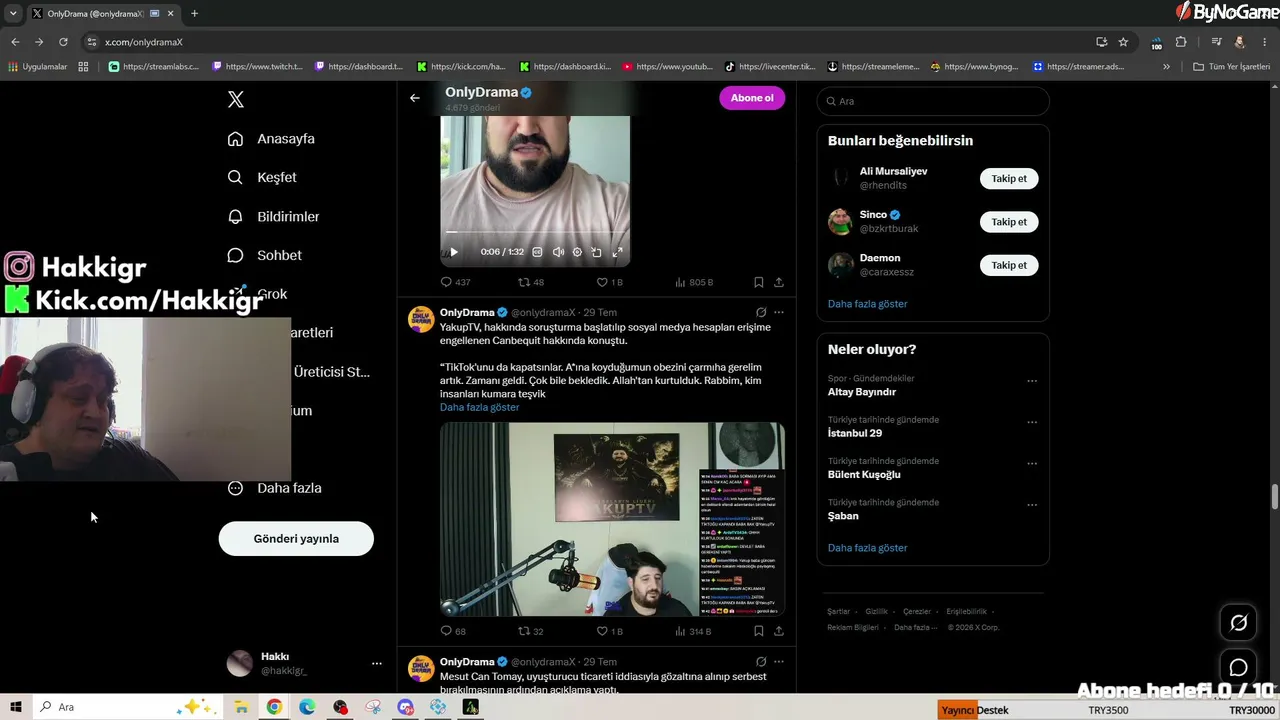Open the YouTube bookmark
This screenshot has height=720, width=1280.
tap(668, 67)
